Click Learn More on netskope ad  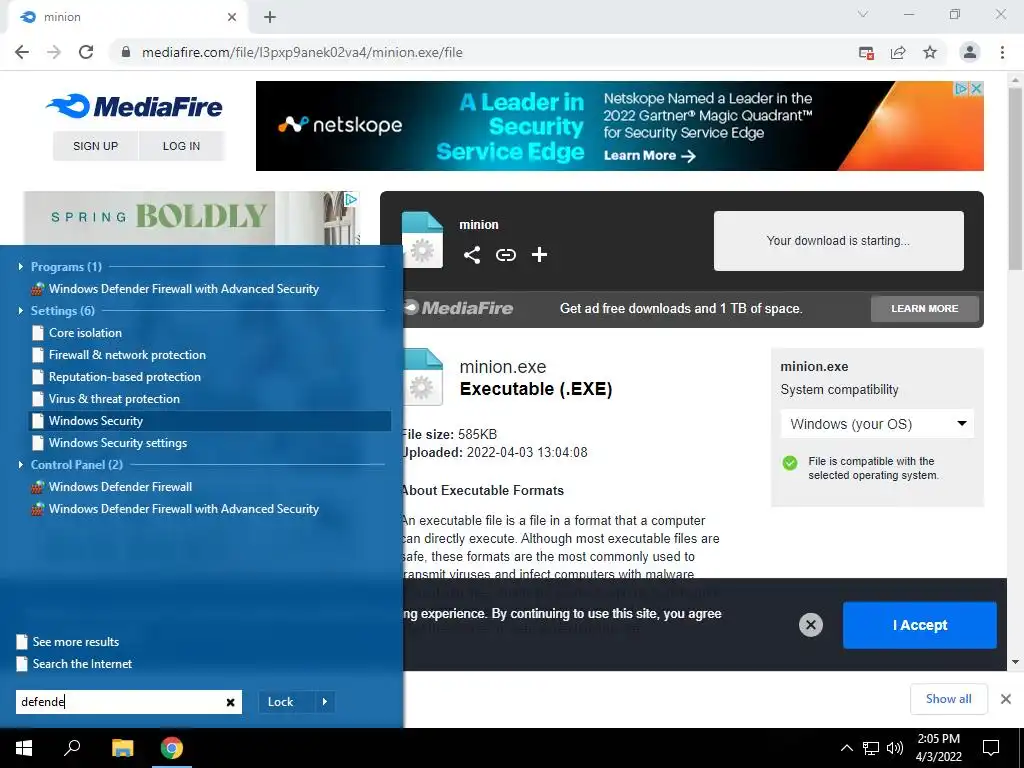point(649,155)
